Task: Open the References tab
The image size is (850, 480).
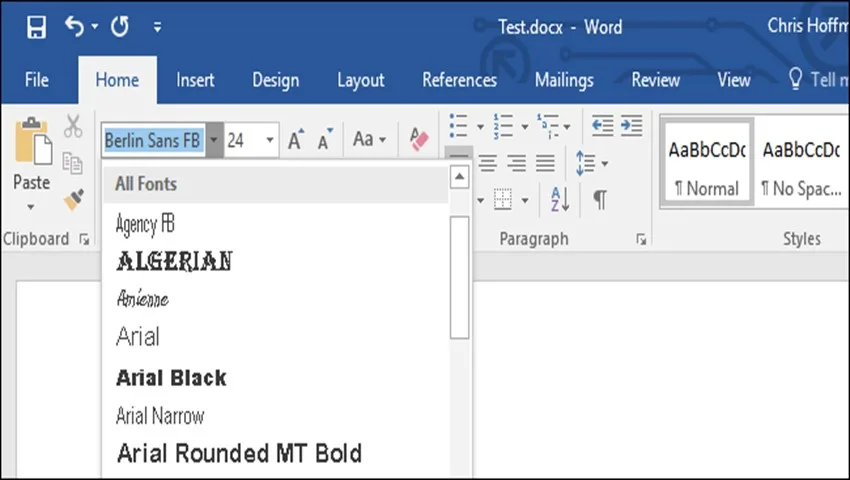Action: [459, 80]
